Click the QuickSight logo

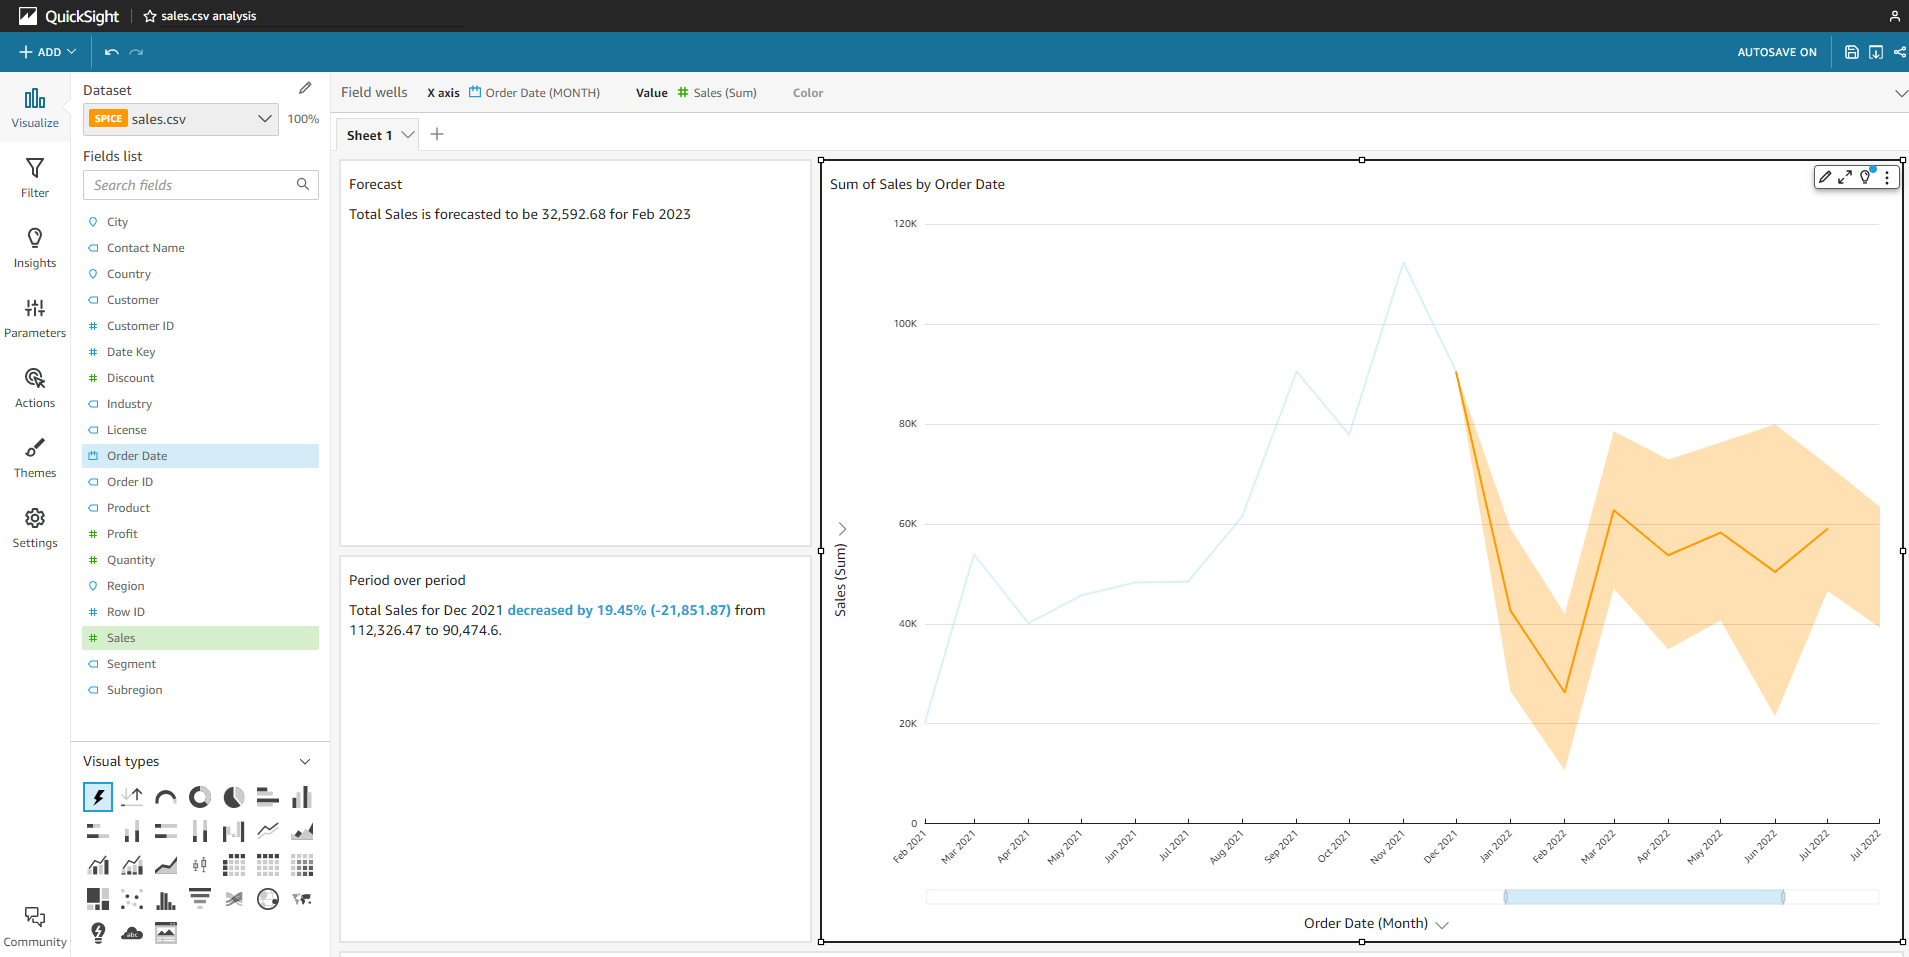click(68, 16)
